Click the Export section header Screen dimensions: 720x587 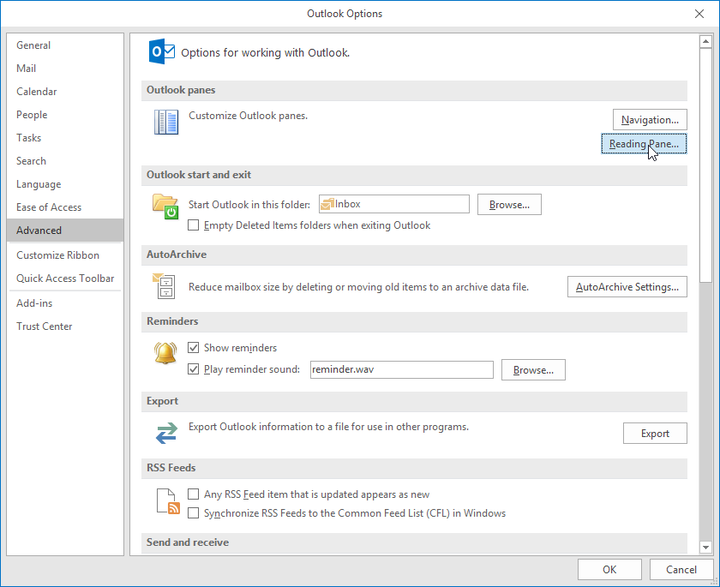pos(414,401)
